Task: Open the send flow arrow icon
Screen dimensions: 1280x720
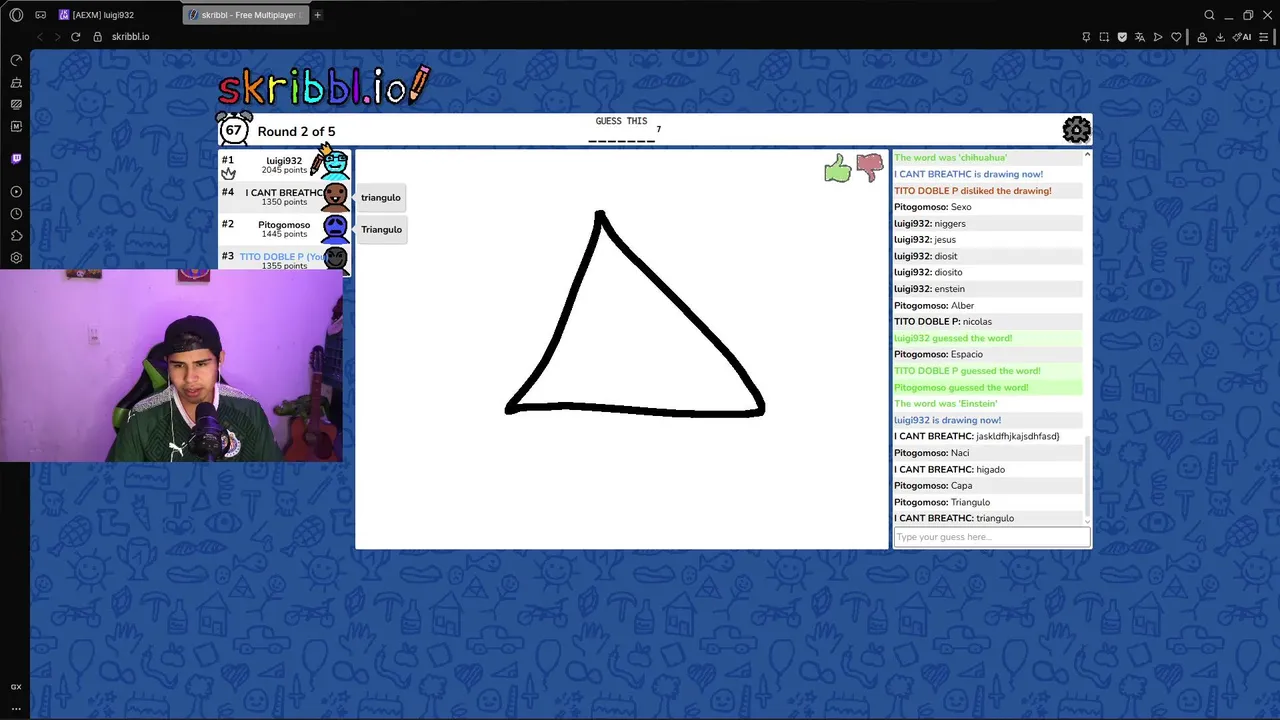Action: [x=1158, y=37]
